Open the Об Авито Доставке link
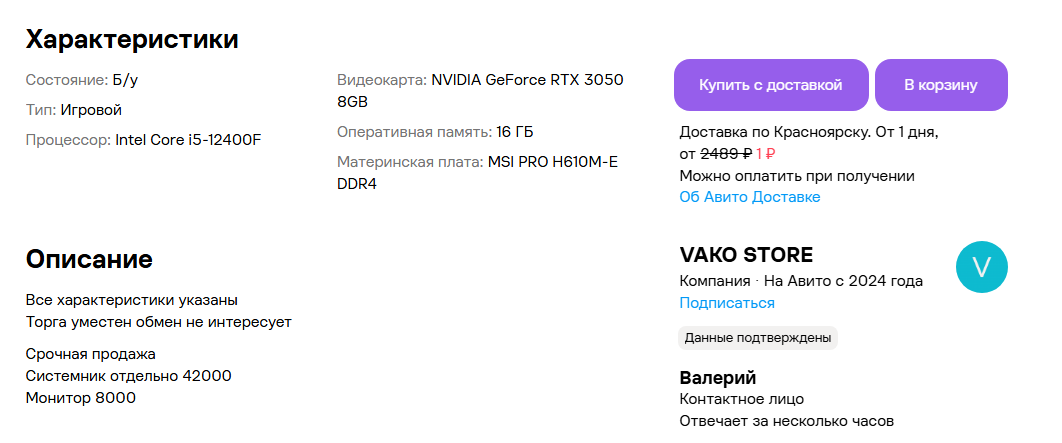The height and width of the screenshot is (443, 1062). (750, 197)
